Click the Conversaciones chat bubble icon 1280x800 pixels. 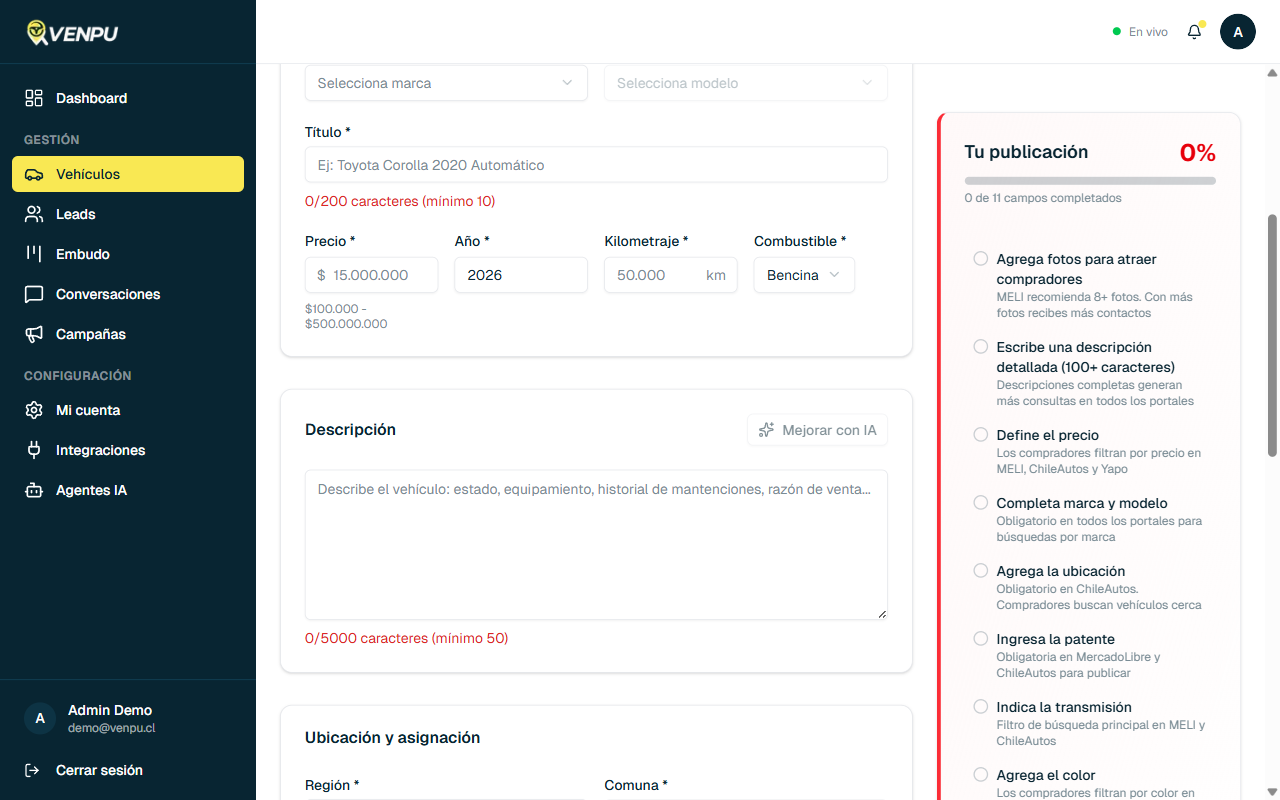click(x=34, y=294)
